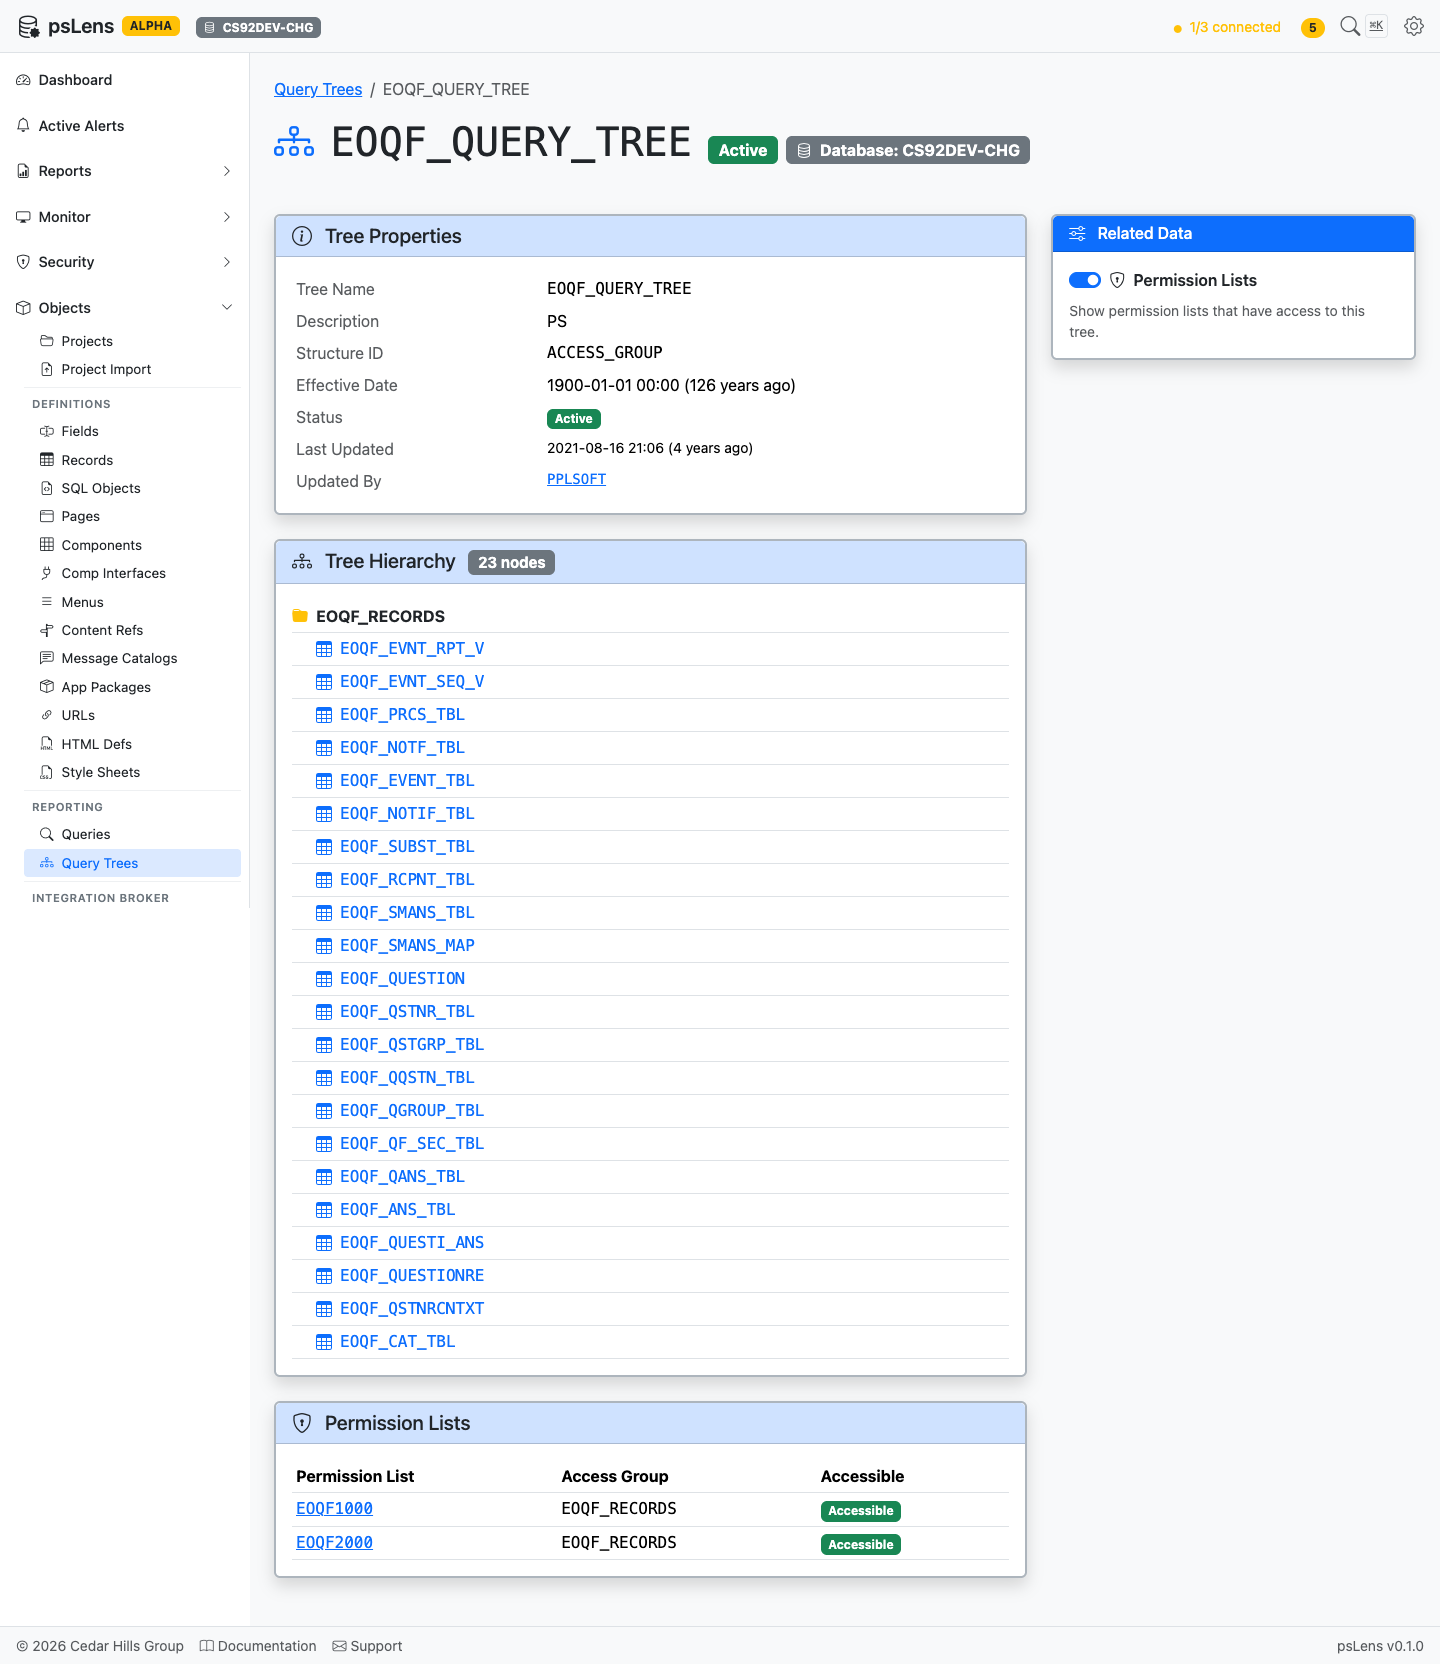
Task: Click the Fields sidebar icon
Action: [x=47, y=431]
